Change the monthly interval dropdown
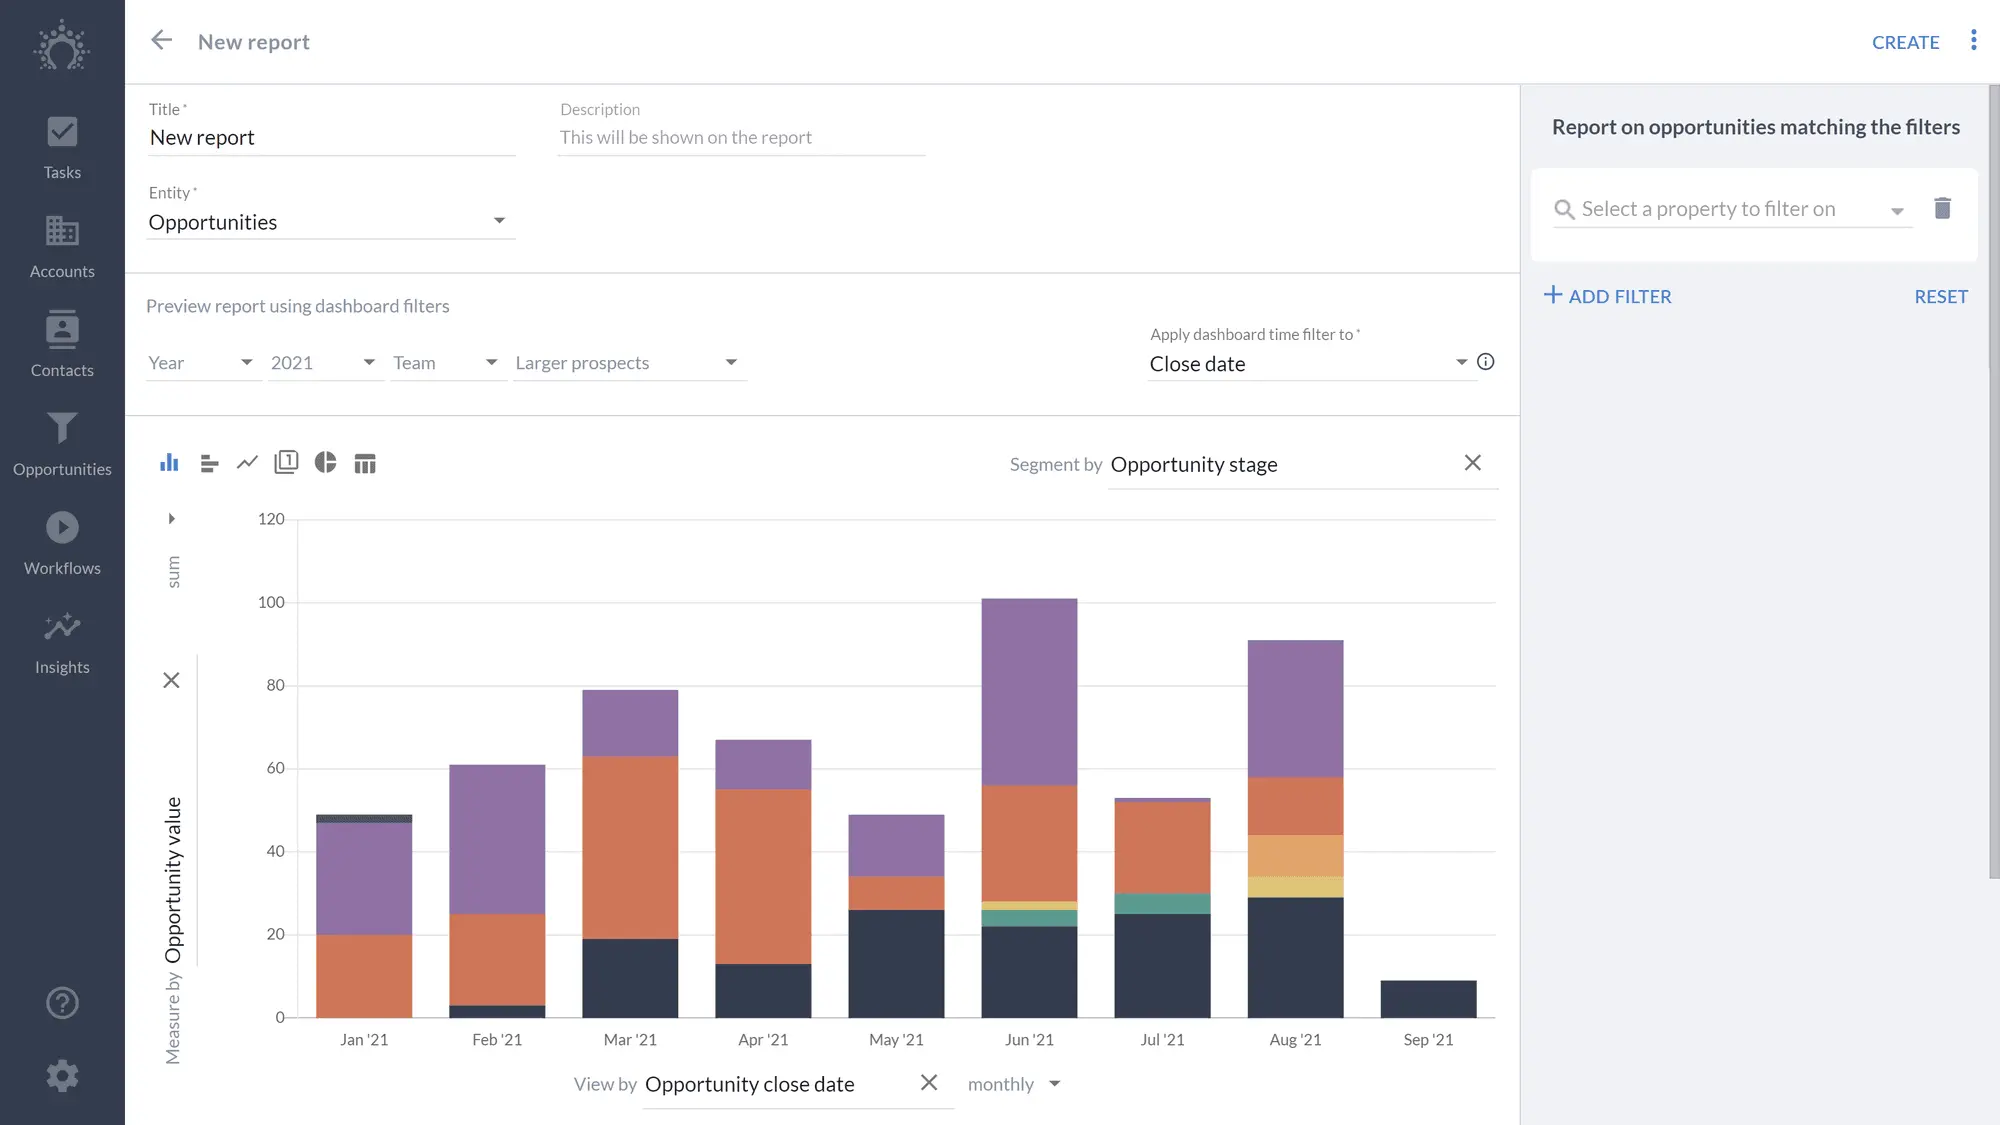 click(1013, 1083)
